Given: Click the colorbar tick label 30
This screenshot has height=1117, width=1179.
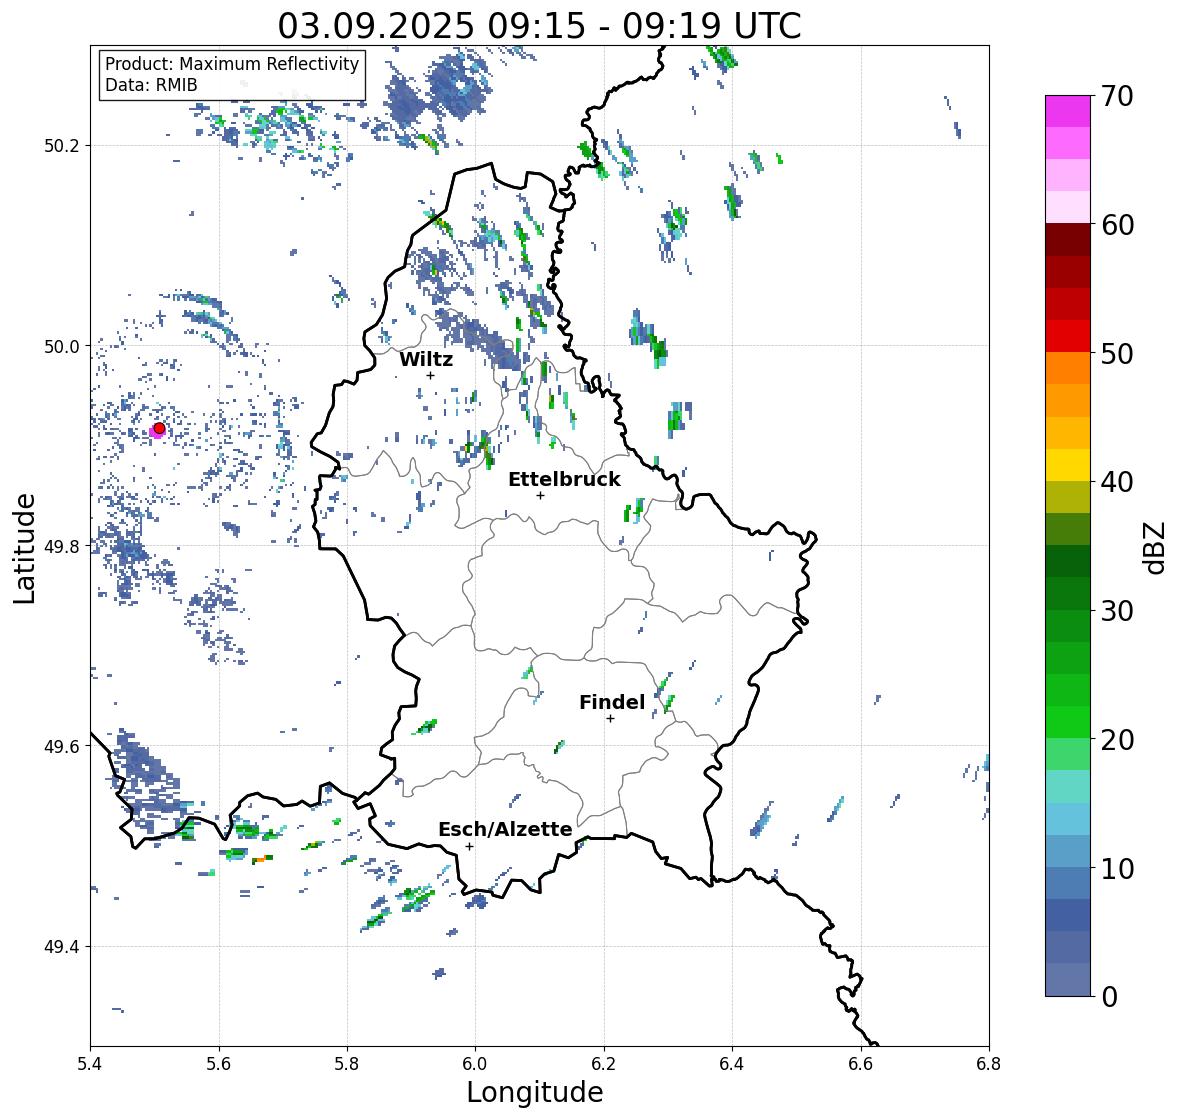Looking at the screenshot, I should tap(1117, 611).
